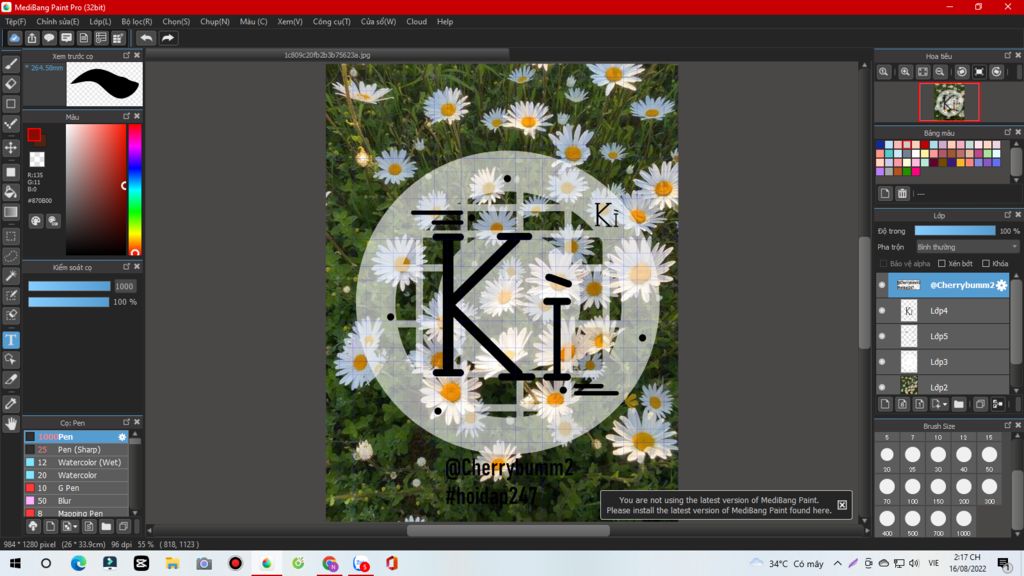Click the navigator canvas thumbnail

tap(949, 102)
